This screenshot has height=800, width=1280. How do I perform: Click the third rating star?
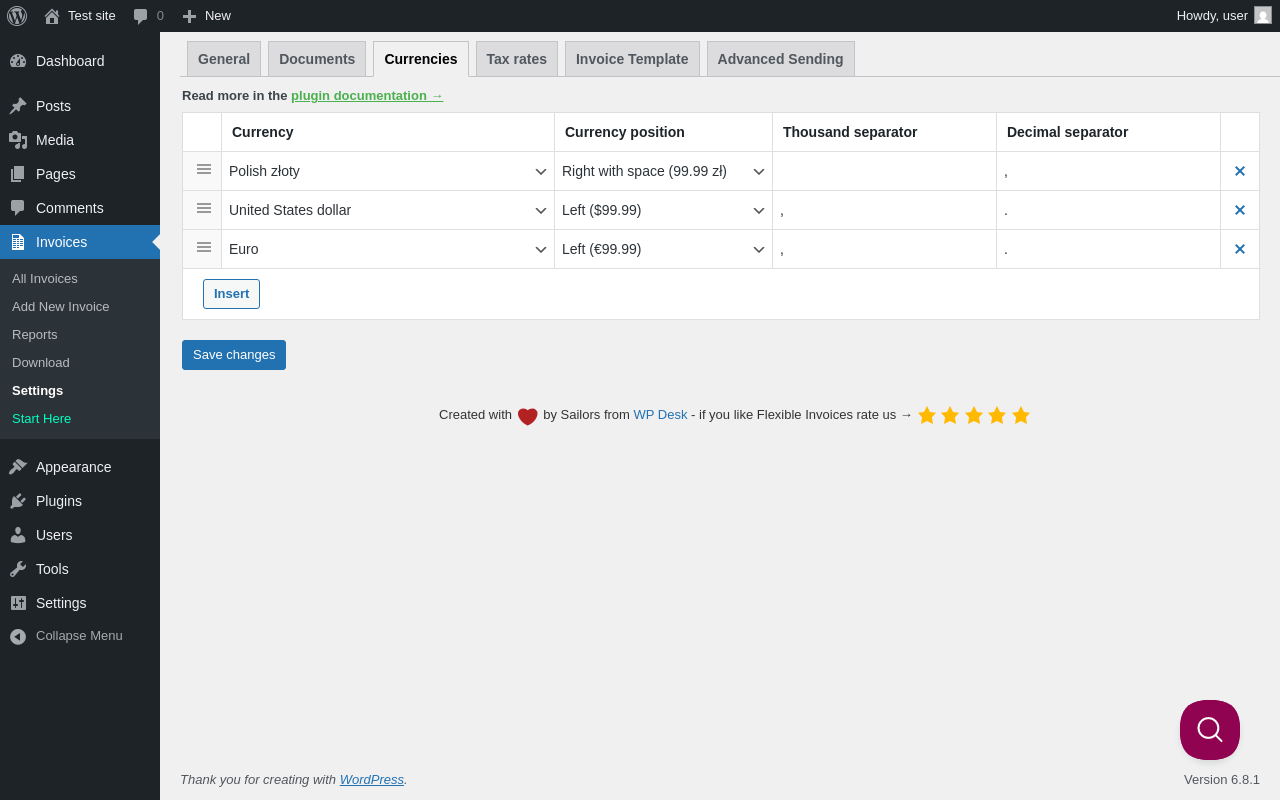click(x=974, y=415)
